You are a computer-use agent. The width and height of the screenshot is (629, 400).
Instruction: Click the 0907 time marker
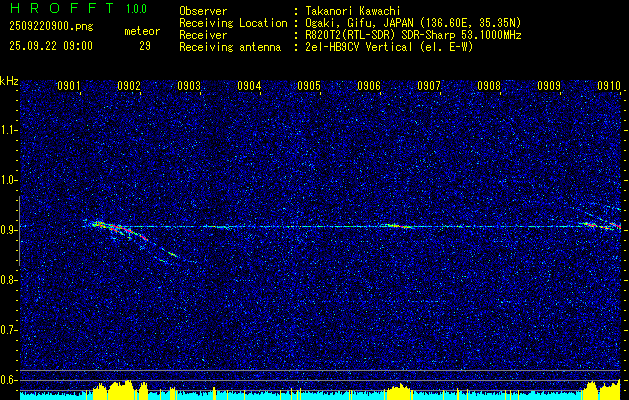428,86
